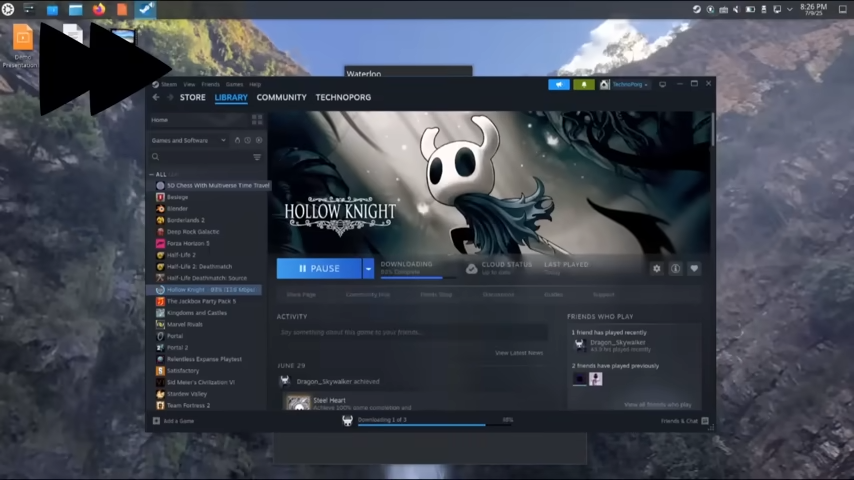Switch to the Library tab
This screenshot has width=854, height=480.
(231, 98)
